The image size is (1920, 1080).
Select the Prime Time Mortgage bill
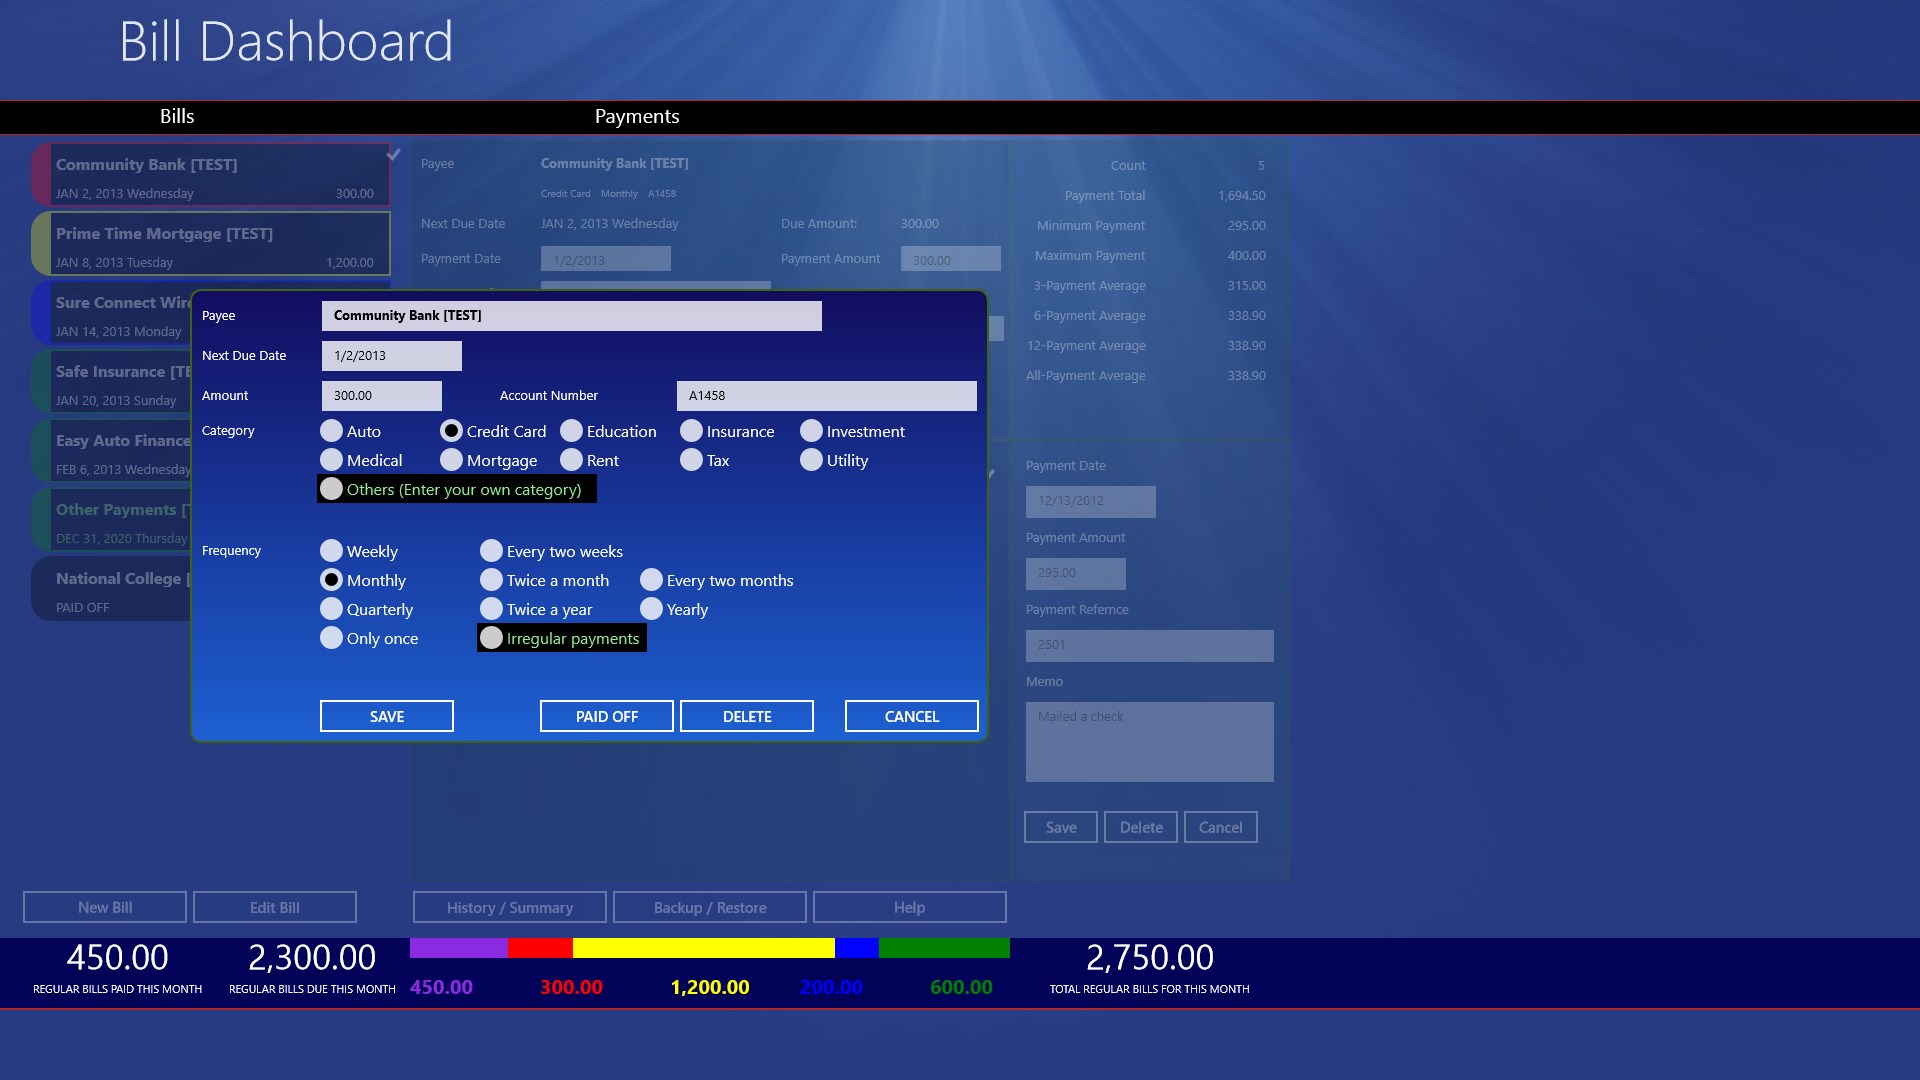point(211,244)
